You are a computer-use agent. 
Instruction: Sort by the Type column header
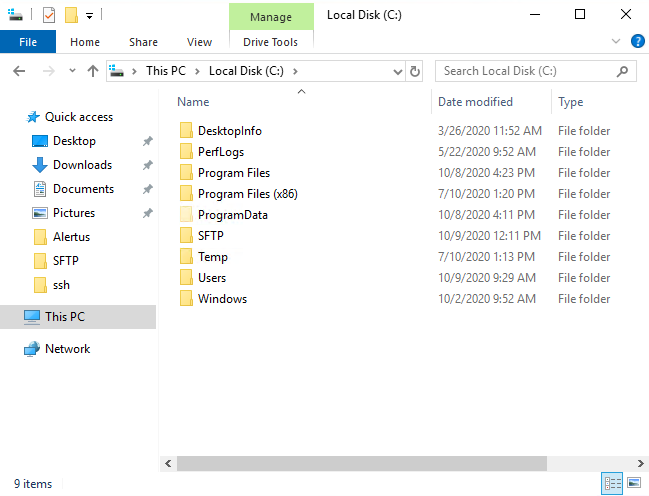click(x=570, y=102)
